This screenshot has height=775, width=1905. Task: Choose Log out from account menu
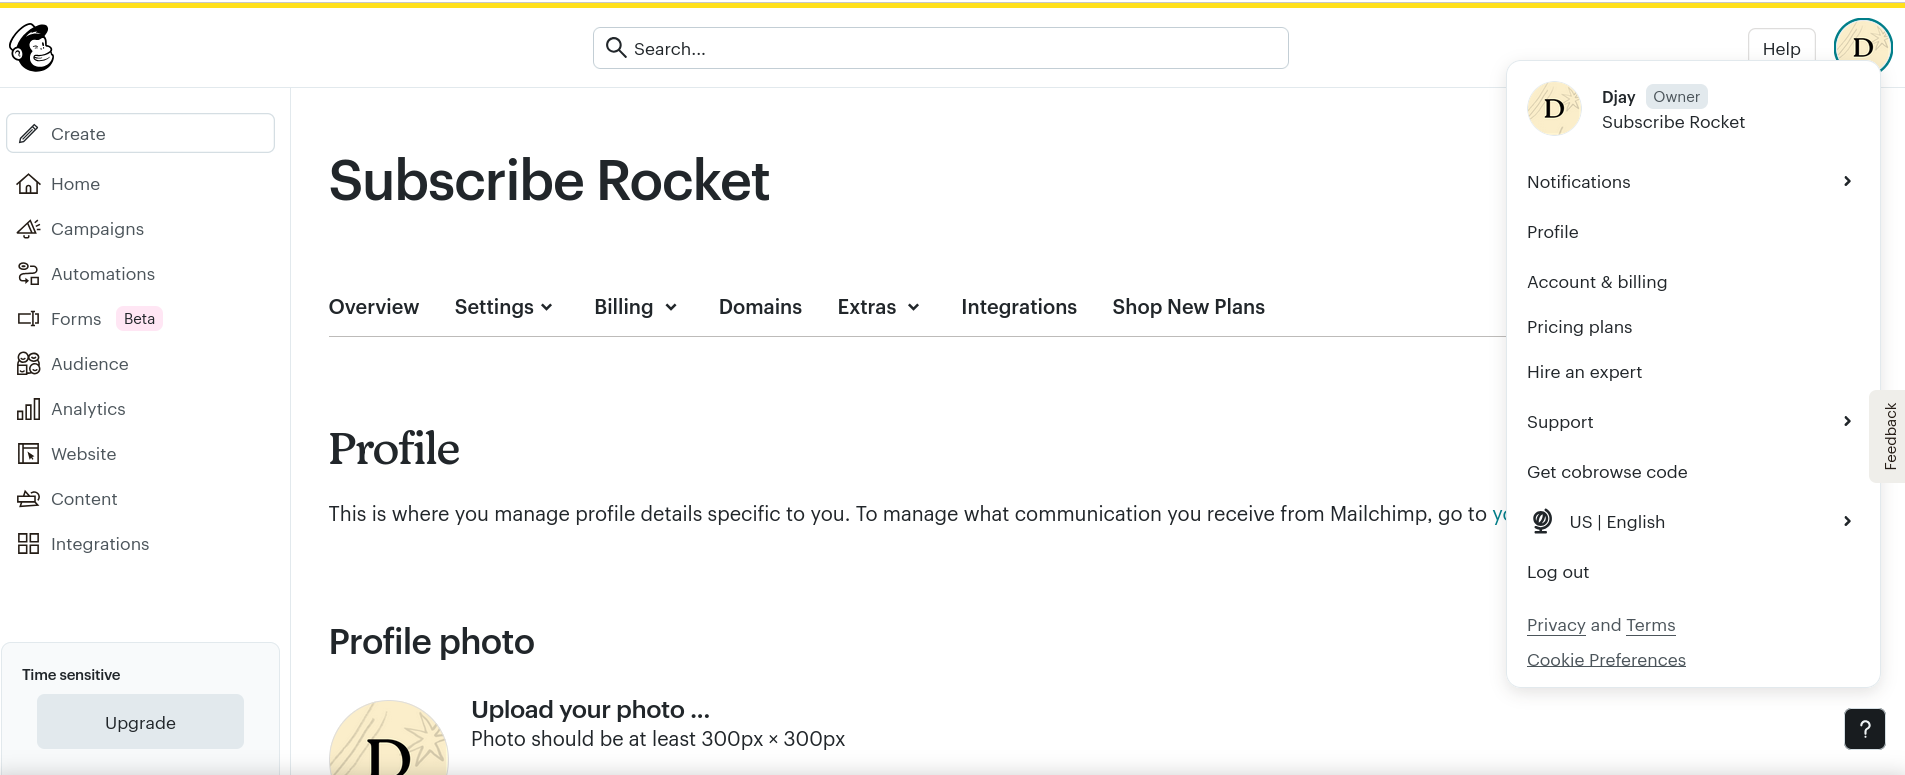[x=1557, y=572]
